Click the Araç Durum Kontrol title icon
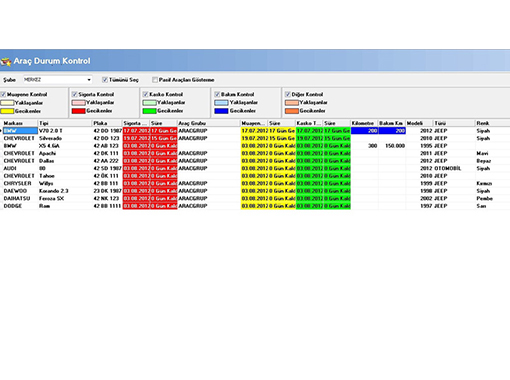This screenshot has height=380, width=510. [x=6, y=62]
